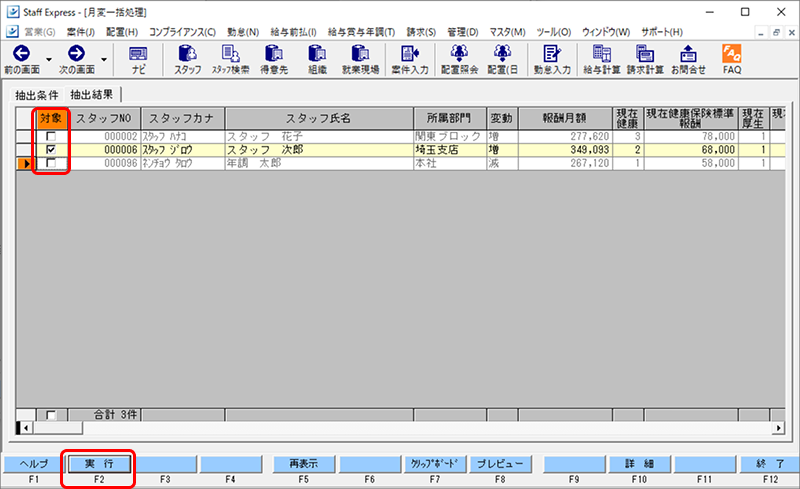Screen dimensions: 800x489
Task: Open the 営業(G) menu
Action: click(x=40, y=32)
